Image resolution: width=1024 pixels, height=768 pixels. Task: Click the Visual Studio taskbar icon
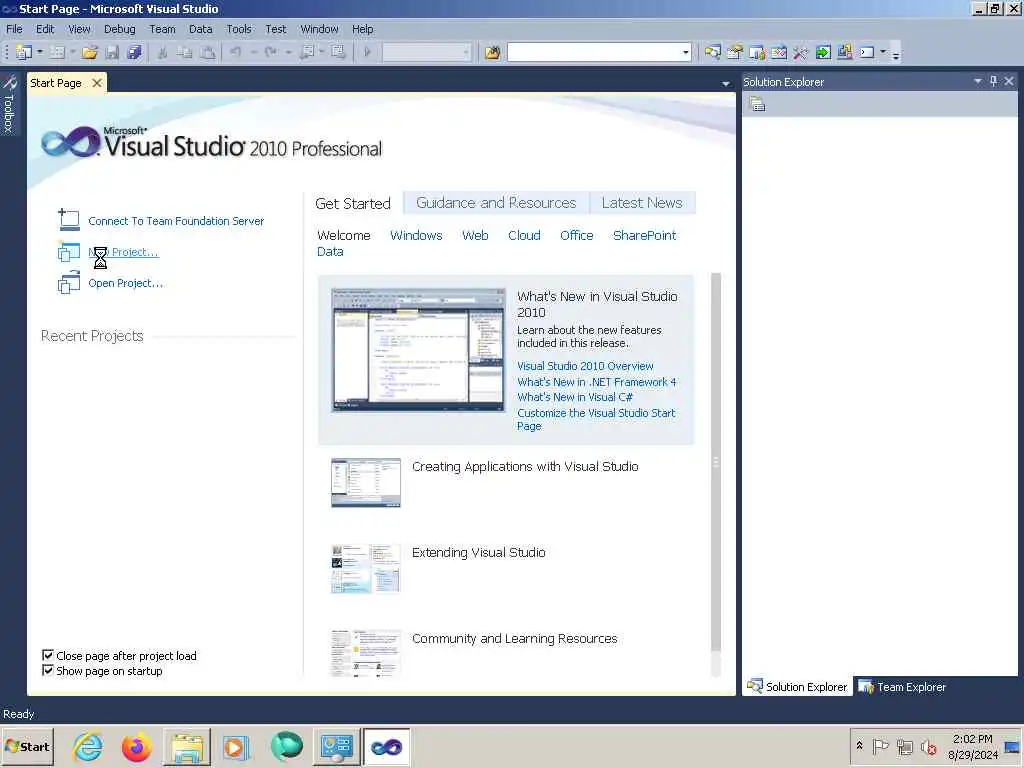click(x=387, y=746)
